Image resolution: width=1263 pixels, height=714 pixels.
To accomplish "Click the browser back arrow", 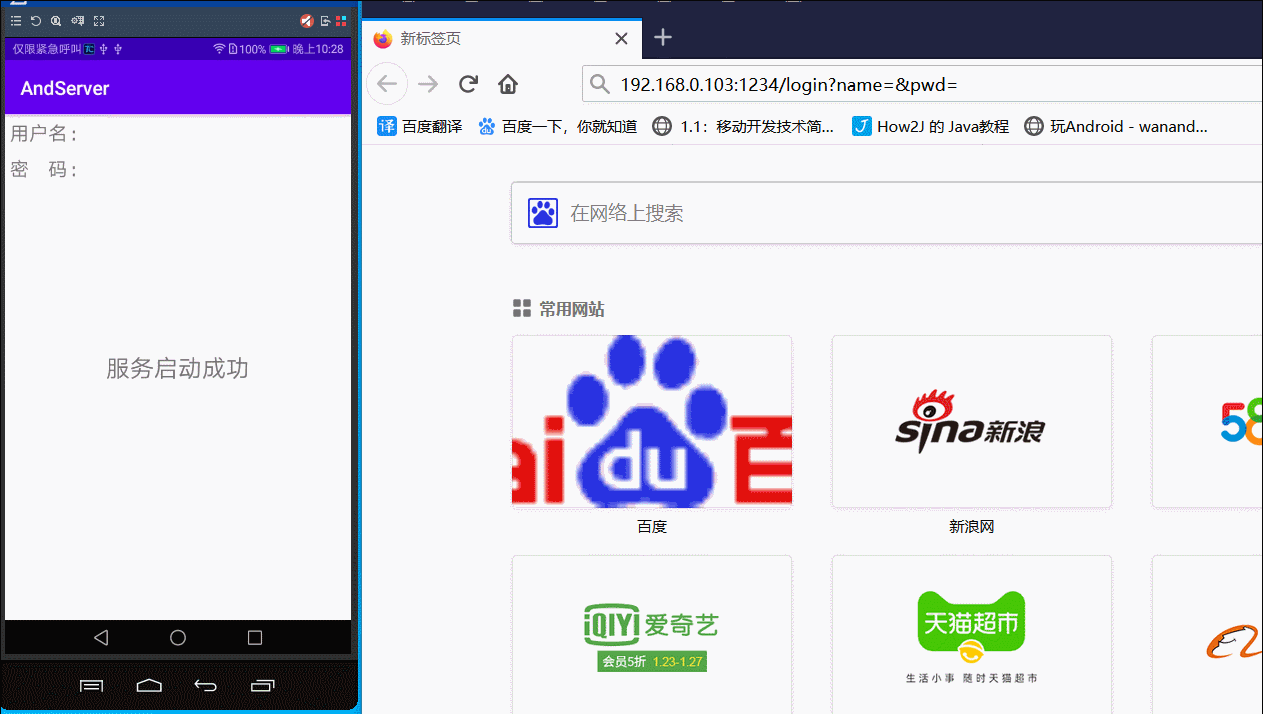I will coord(387,83).
